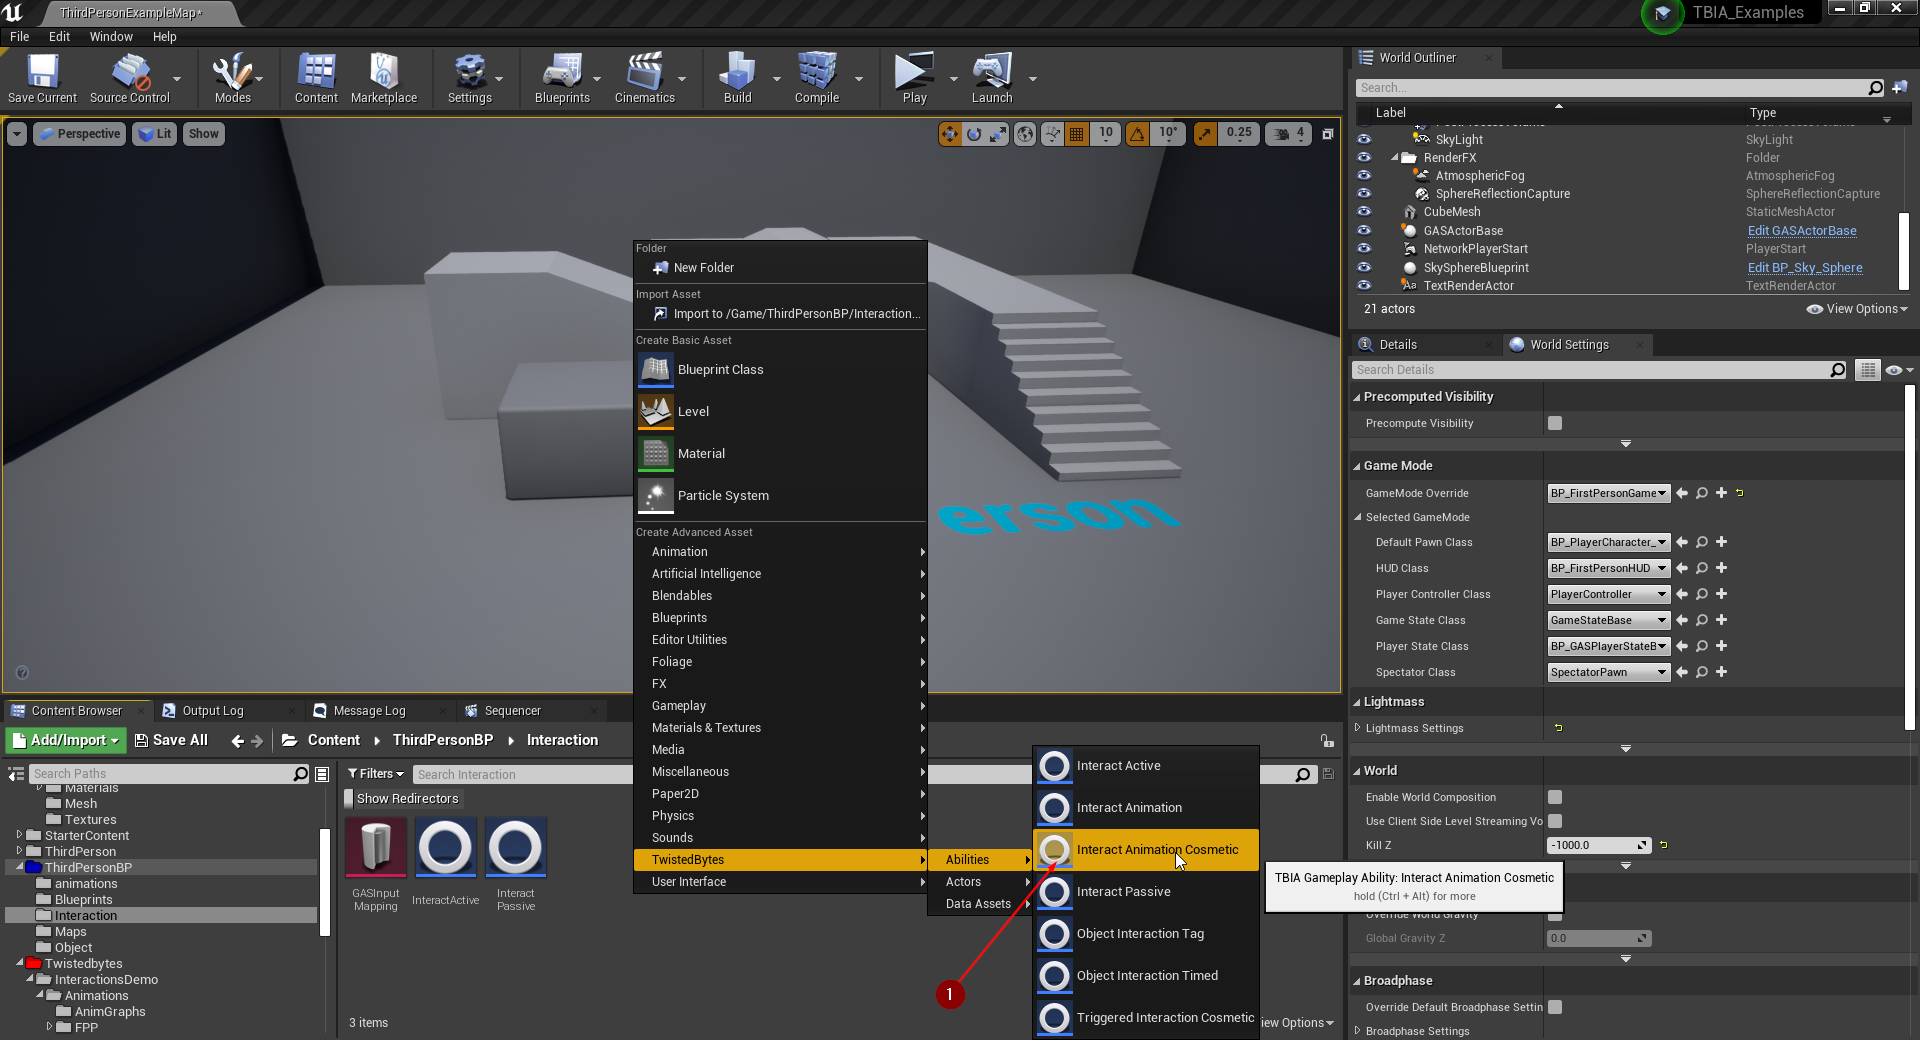
Task: Click the Particle System asset icon
Action: (x=656, y=496)
